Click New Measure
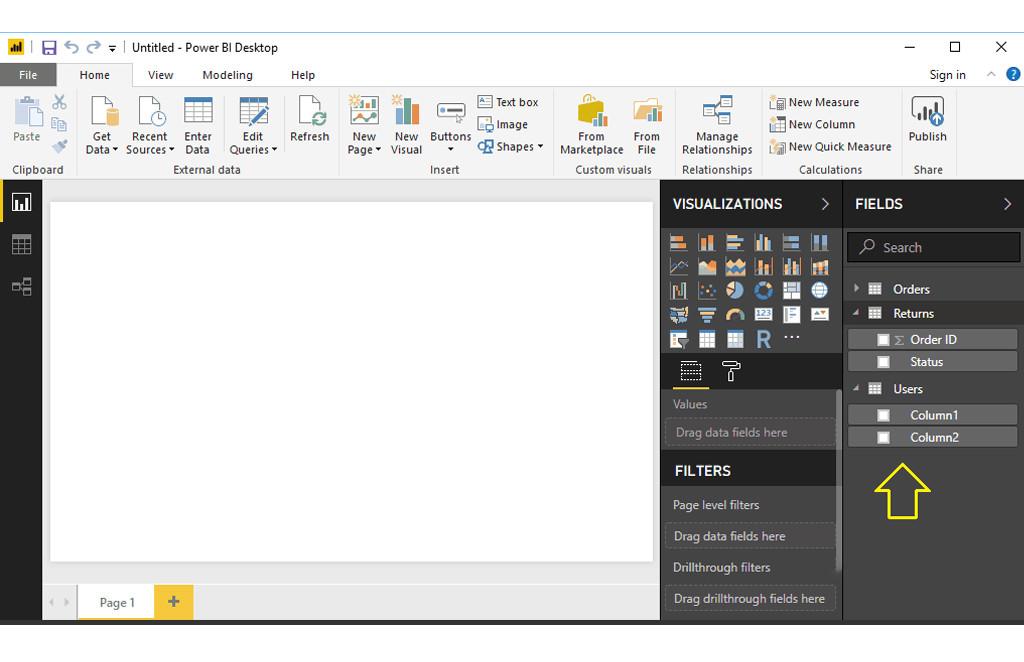 (x=814, y=102)
